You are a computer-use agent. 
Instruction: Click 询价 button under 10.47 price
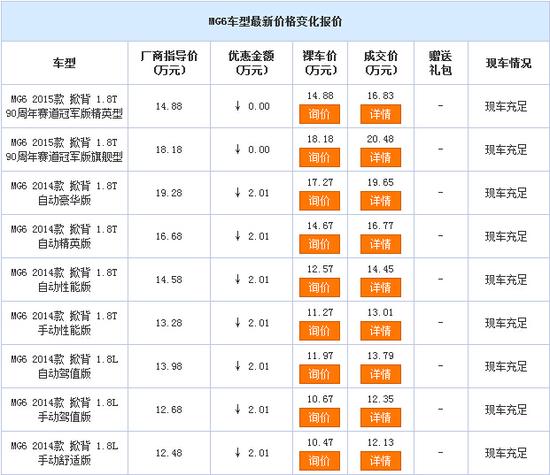(319, 461)
